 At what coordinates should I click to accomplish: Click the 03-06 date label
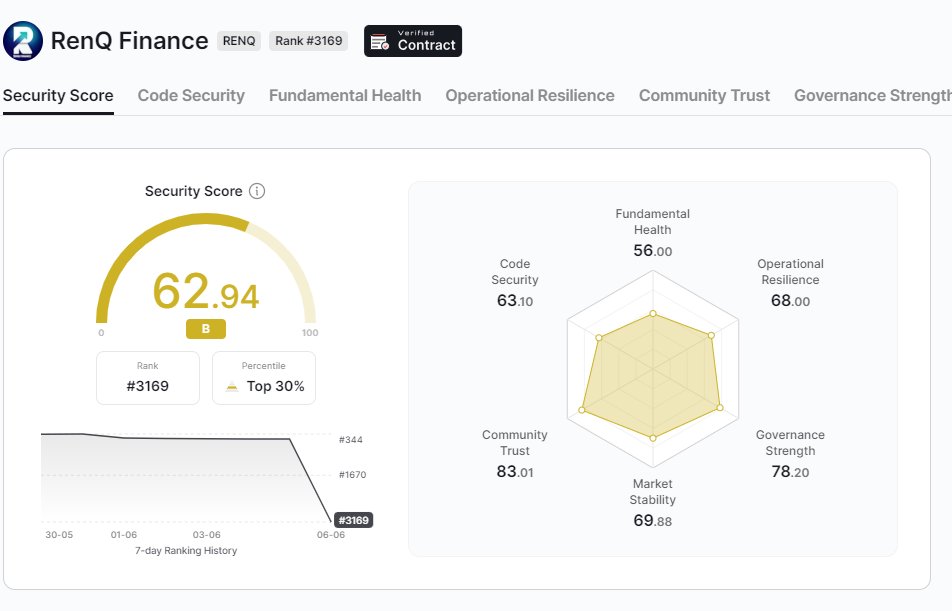(206, 535)
